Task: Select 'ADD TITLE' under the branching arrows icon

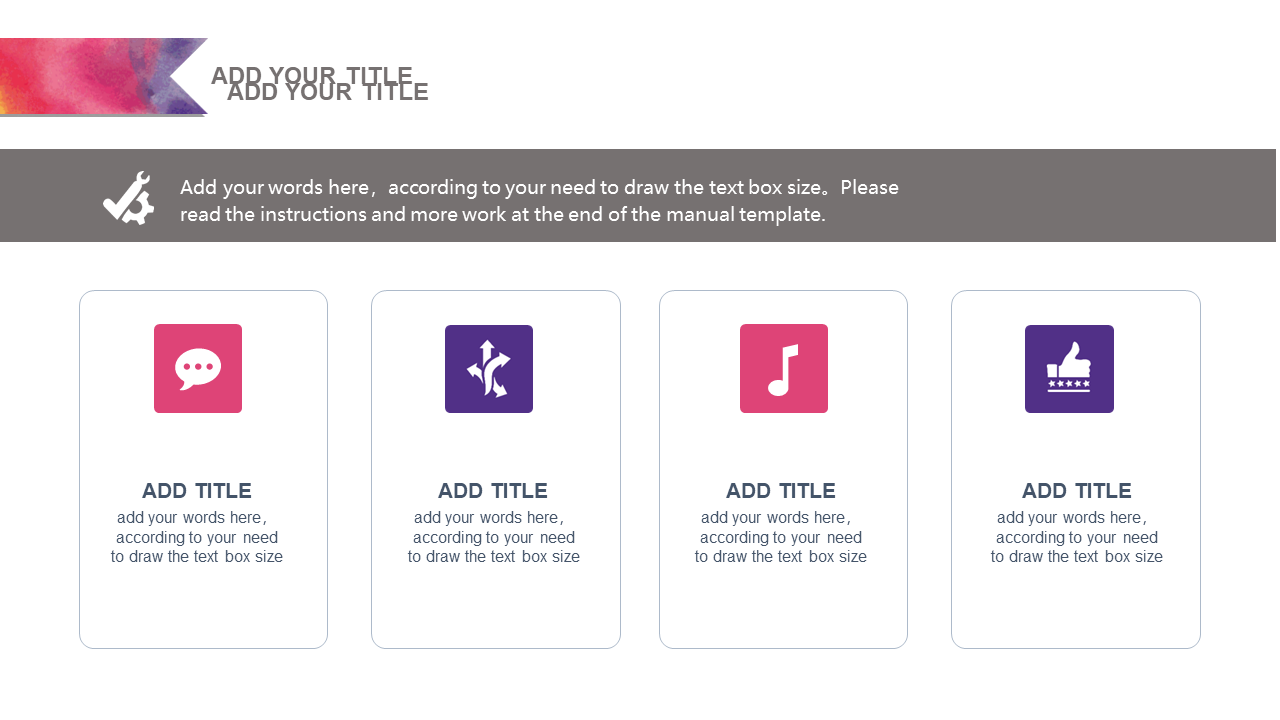Action: coord(493,491)
